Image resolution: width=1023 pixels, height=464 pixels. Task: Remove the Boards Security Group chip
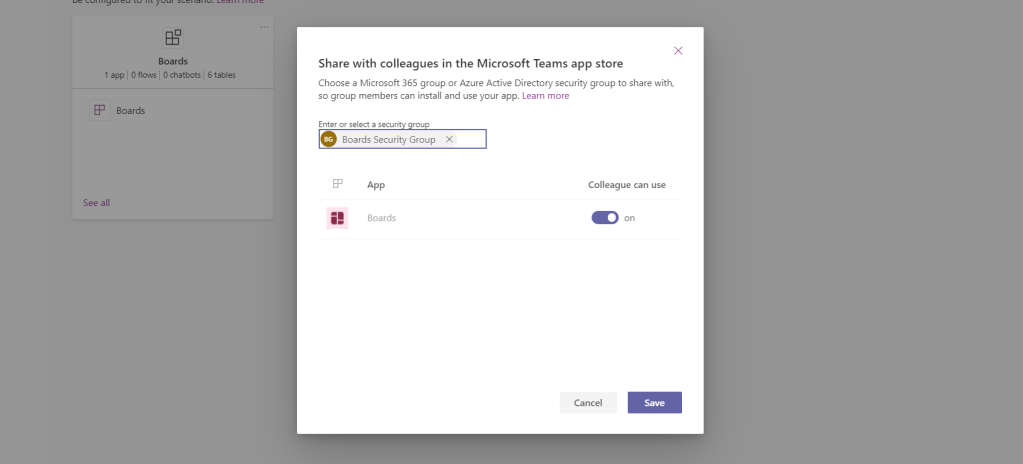click(449, 140)
